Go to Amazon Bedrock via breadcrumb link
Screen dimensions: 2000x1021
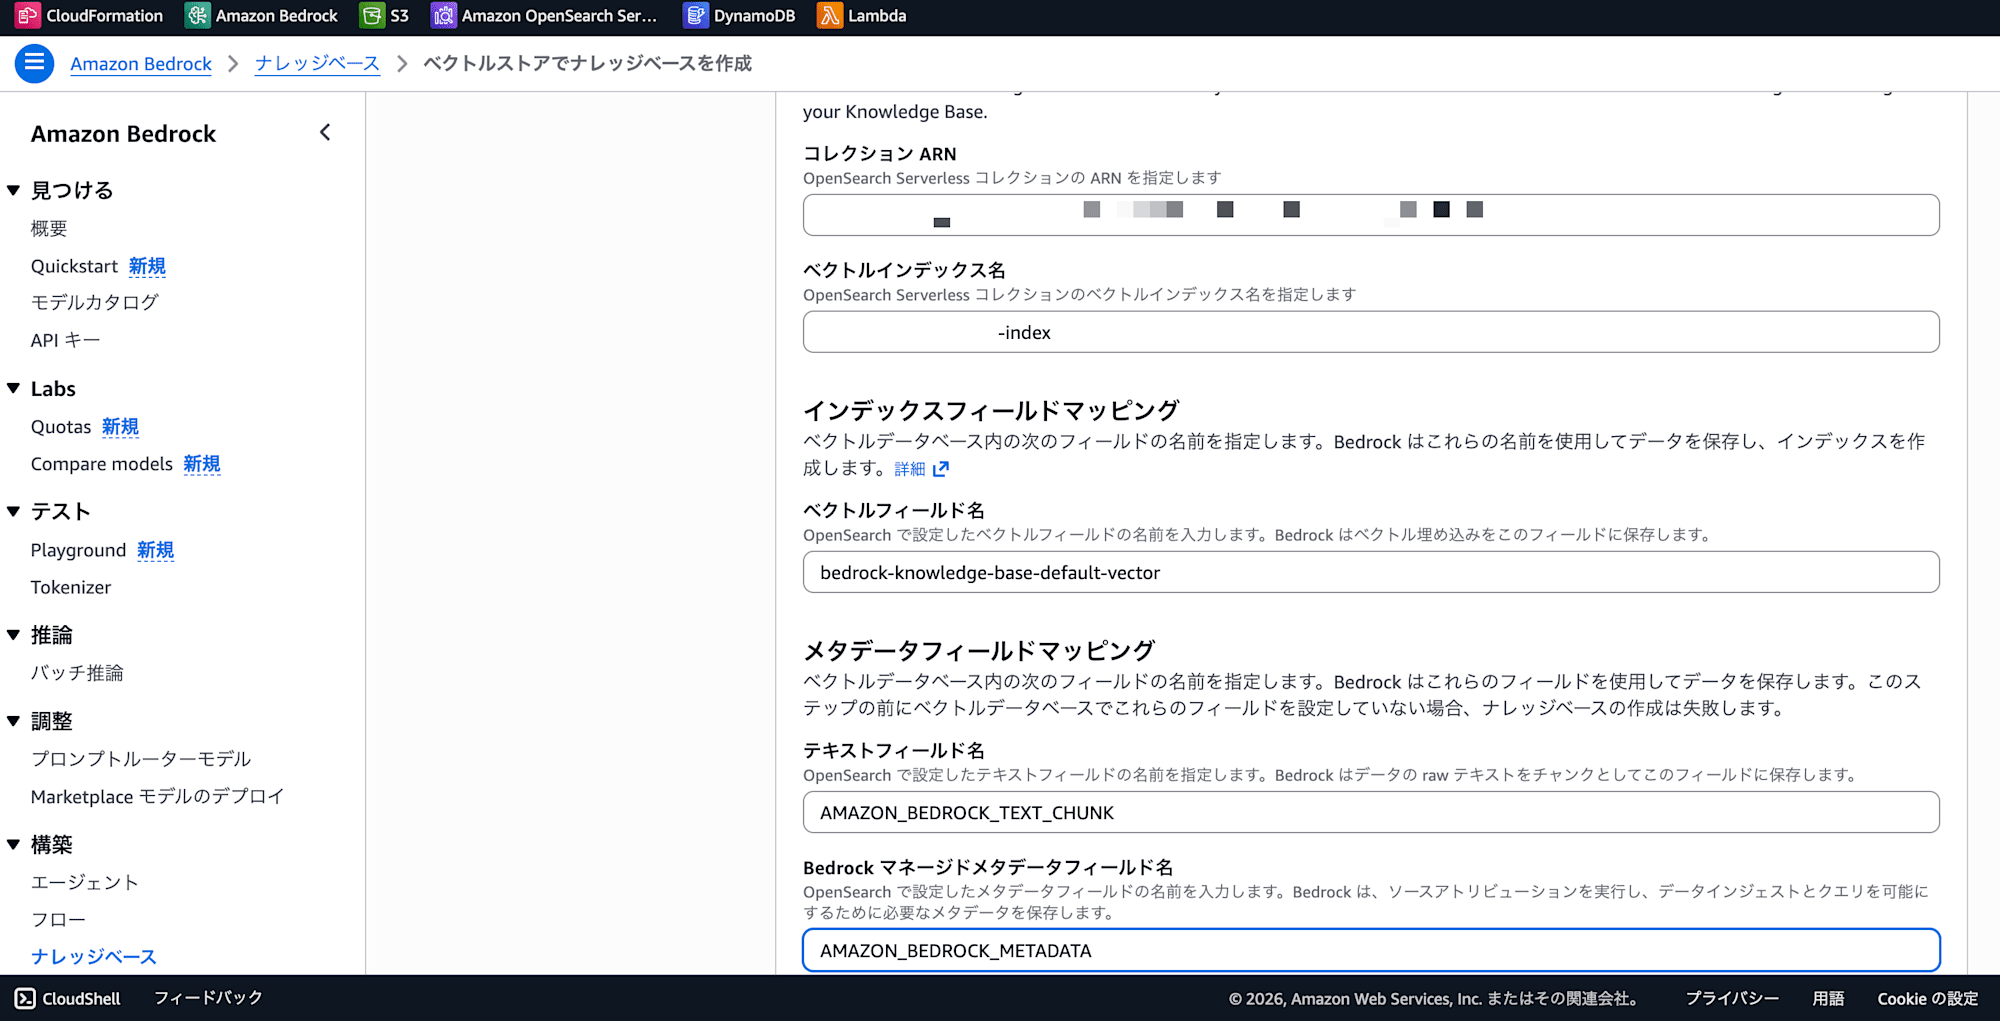click(x=141, y=64)
